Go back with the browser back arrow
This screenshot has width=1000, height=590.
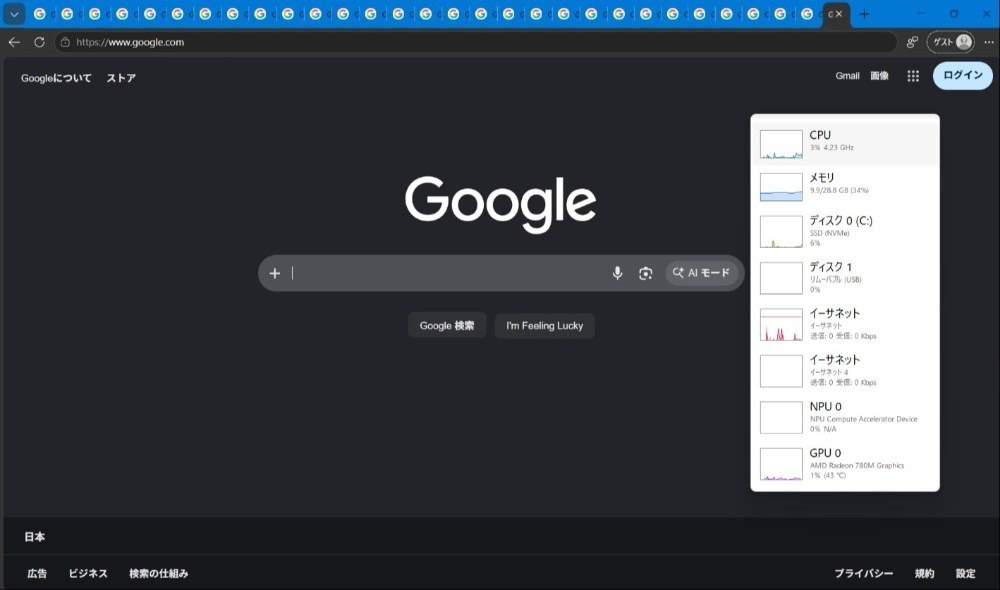click(x=14, y=42)
